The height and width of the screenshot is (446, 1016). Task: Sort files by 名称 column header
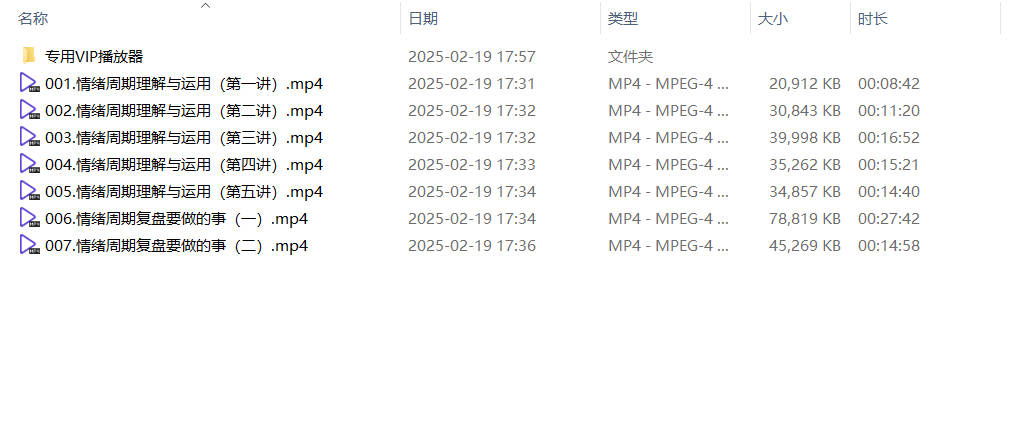pyautogui.click(x=32, y=19)
